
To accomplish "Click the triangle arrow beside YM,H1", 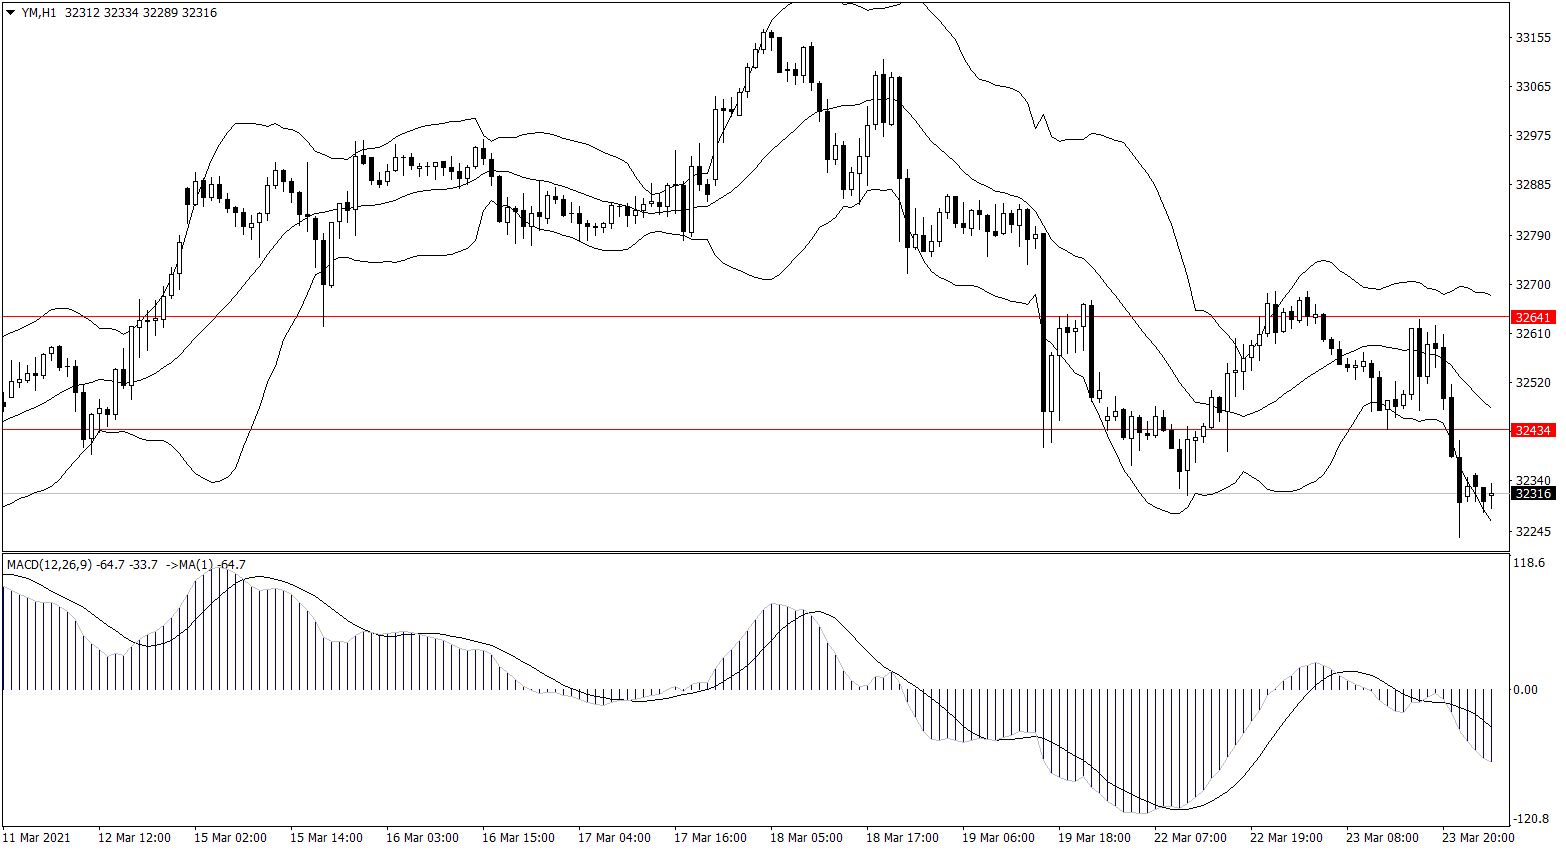I will [11, 13].
